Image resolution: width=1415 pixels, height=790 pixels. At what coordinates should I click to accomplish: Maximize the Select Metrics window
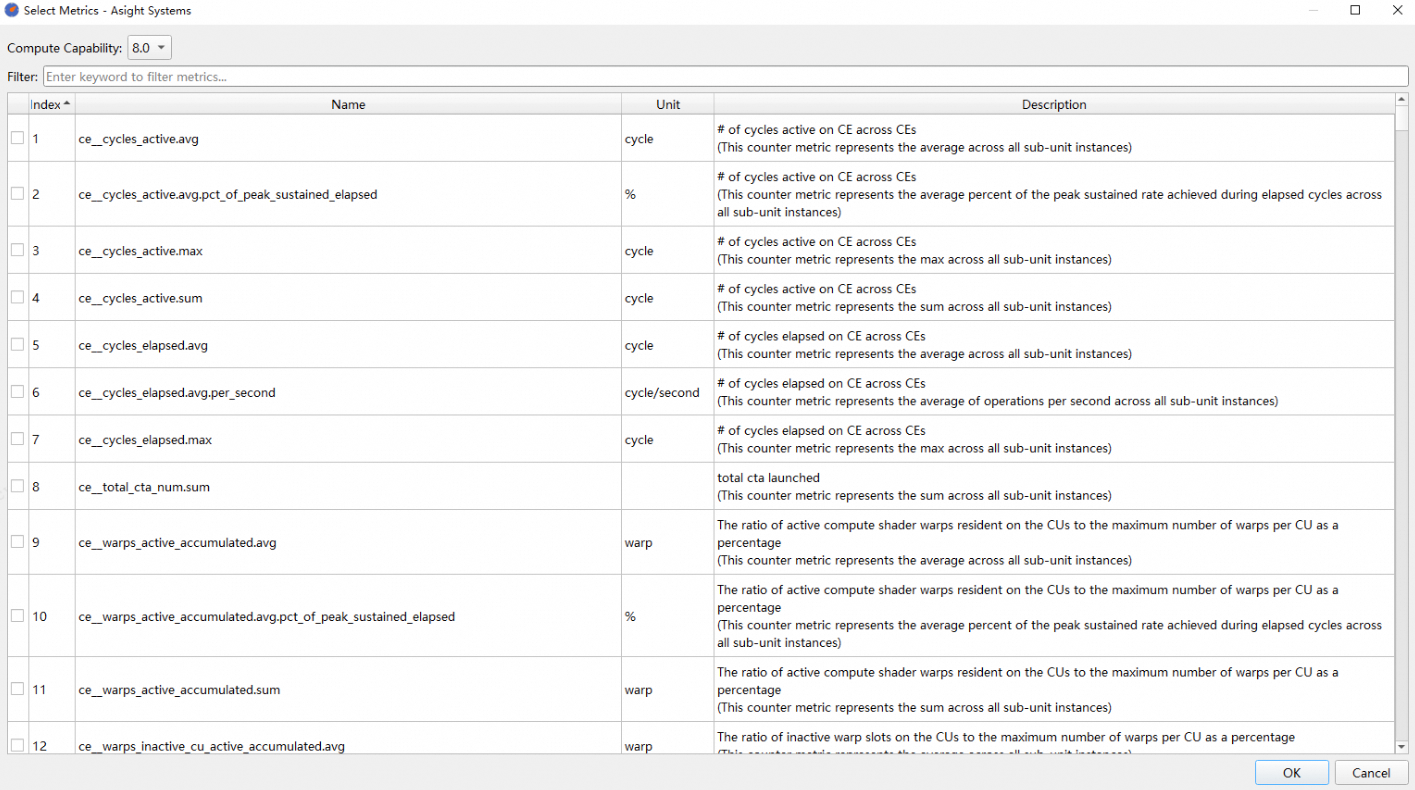[1355, 10]
